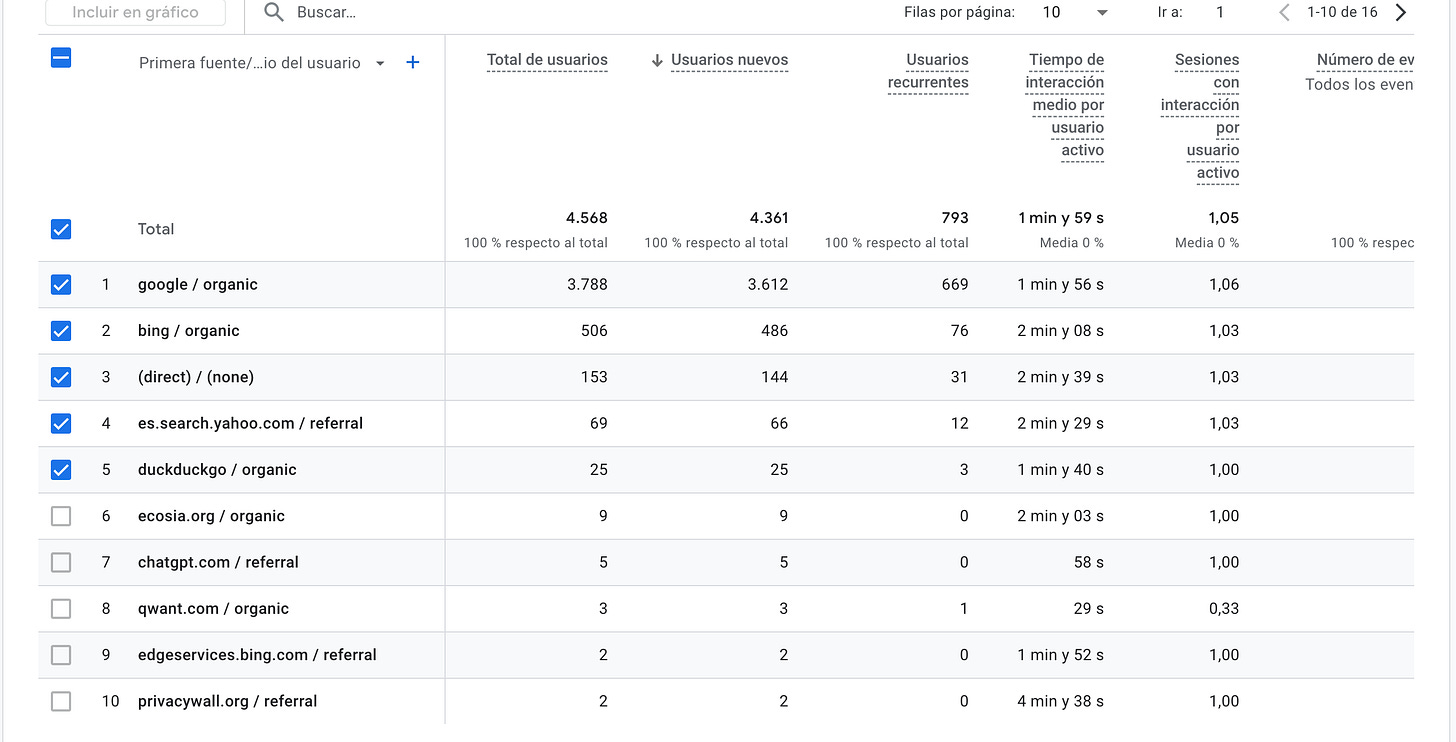
Task: Click the sort arrow beside Usuarios nuevos
Action: coord(657,60)
